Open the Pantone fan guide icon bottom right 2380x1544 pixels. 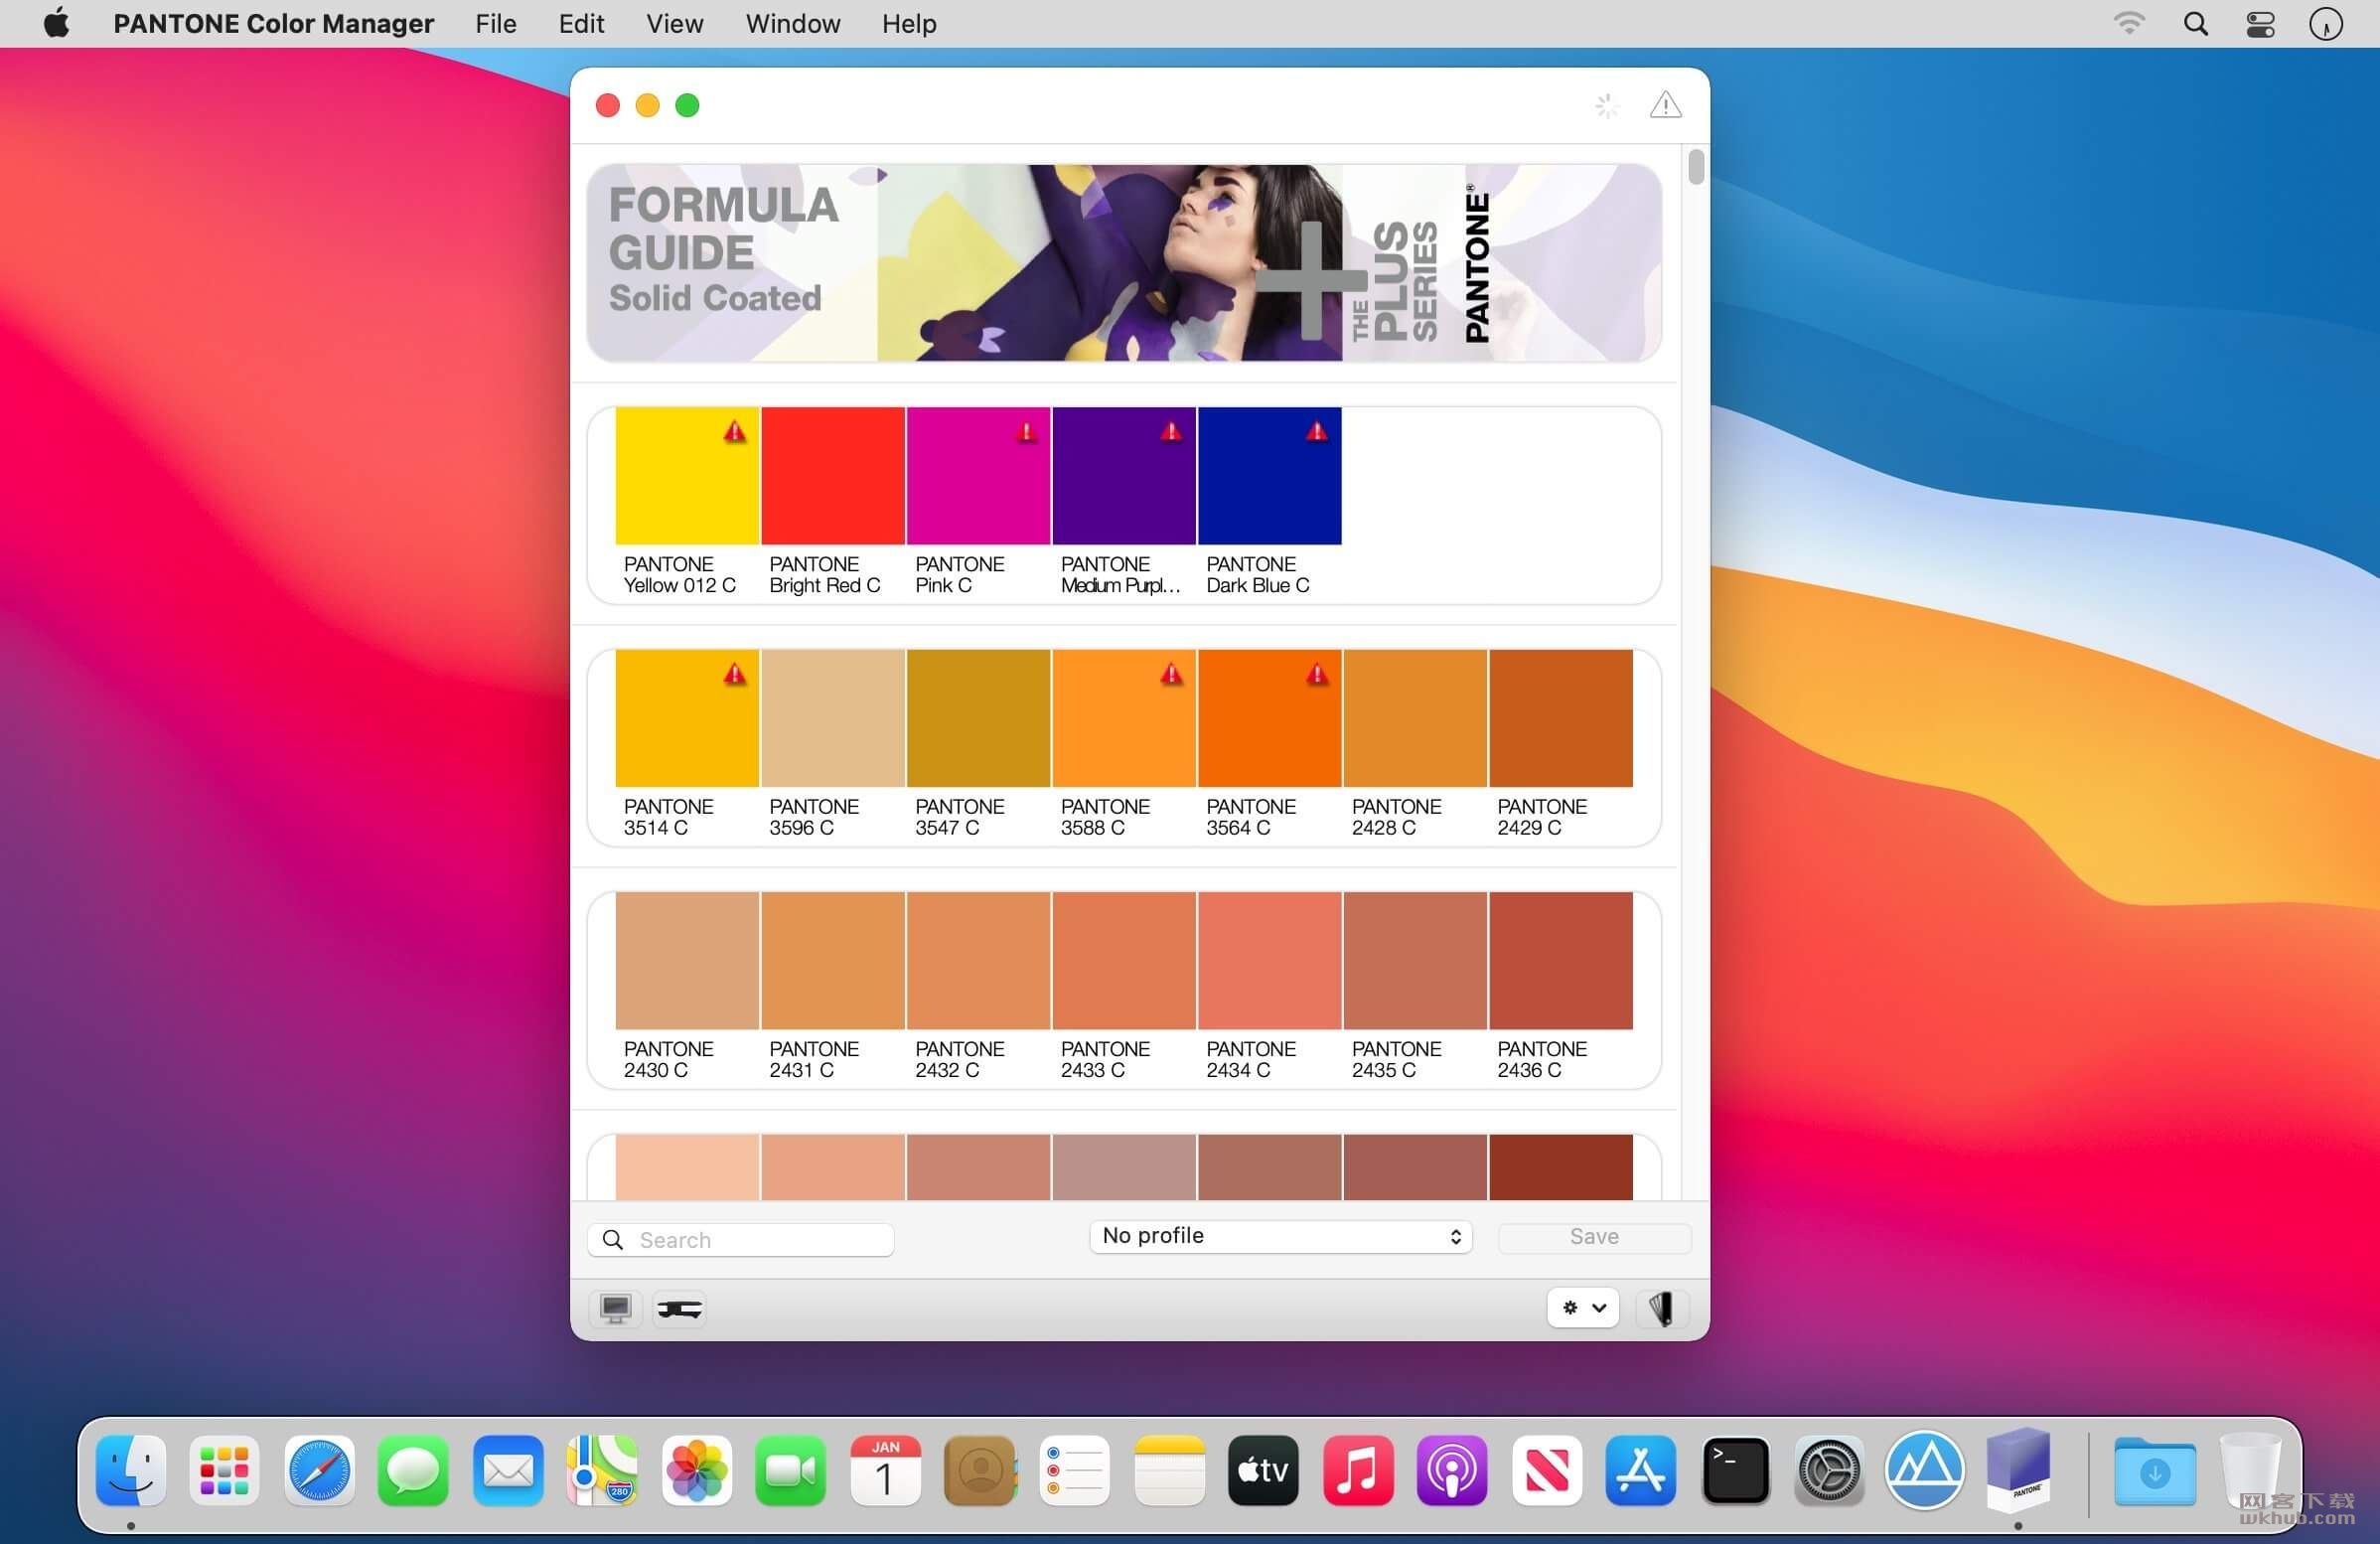(1662, 1308)
